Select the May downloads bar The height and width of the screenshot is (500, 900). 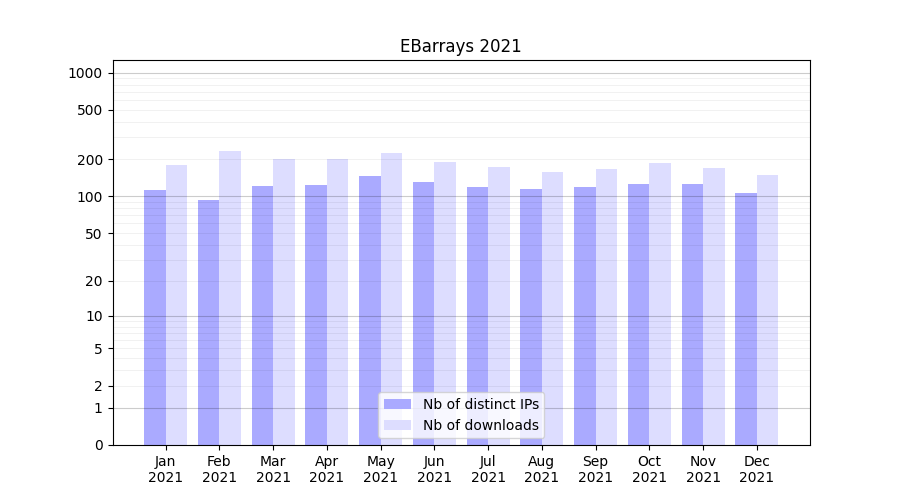click(x=391, y=299)
